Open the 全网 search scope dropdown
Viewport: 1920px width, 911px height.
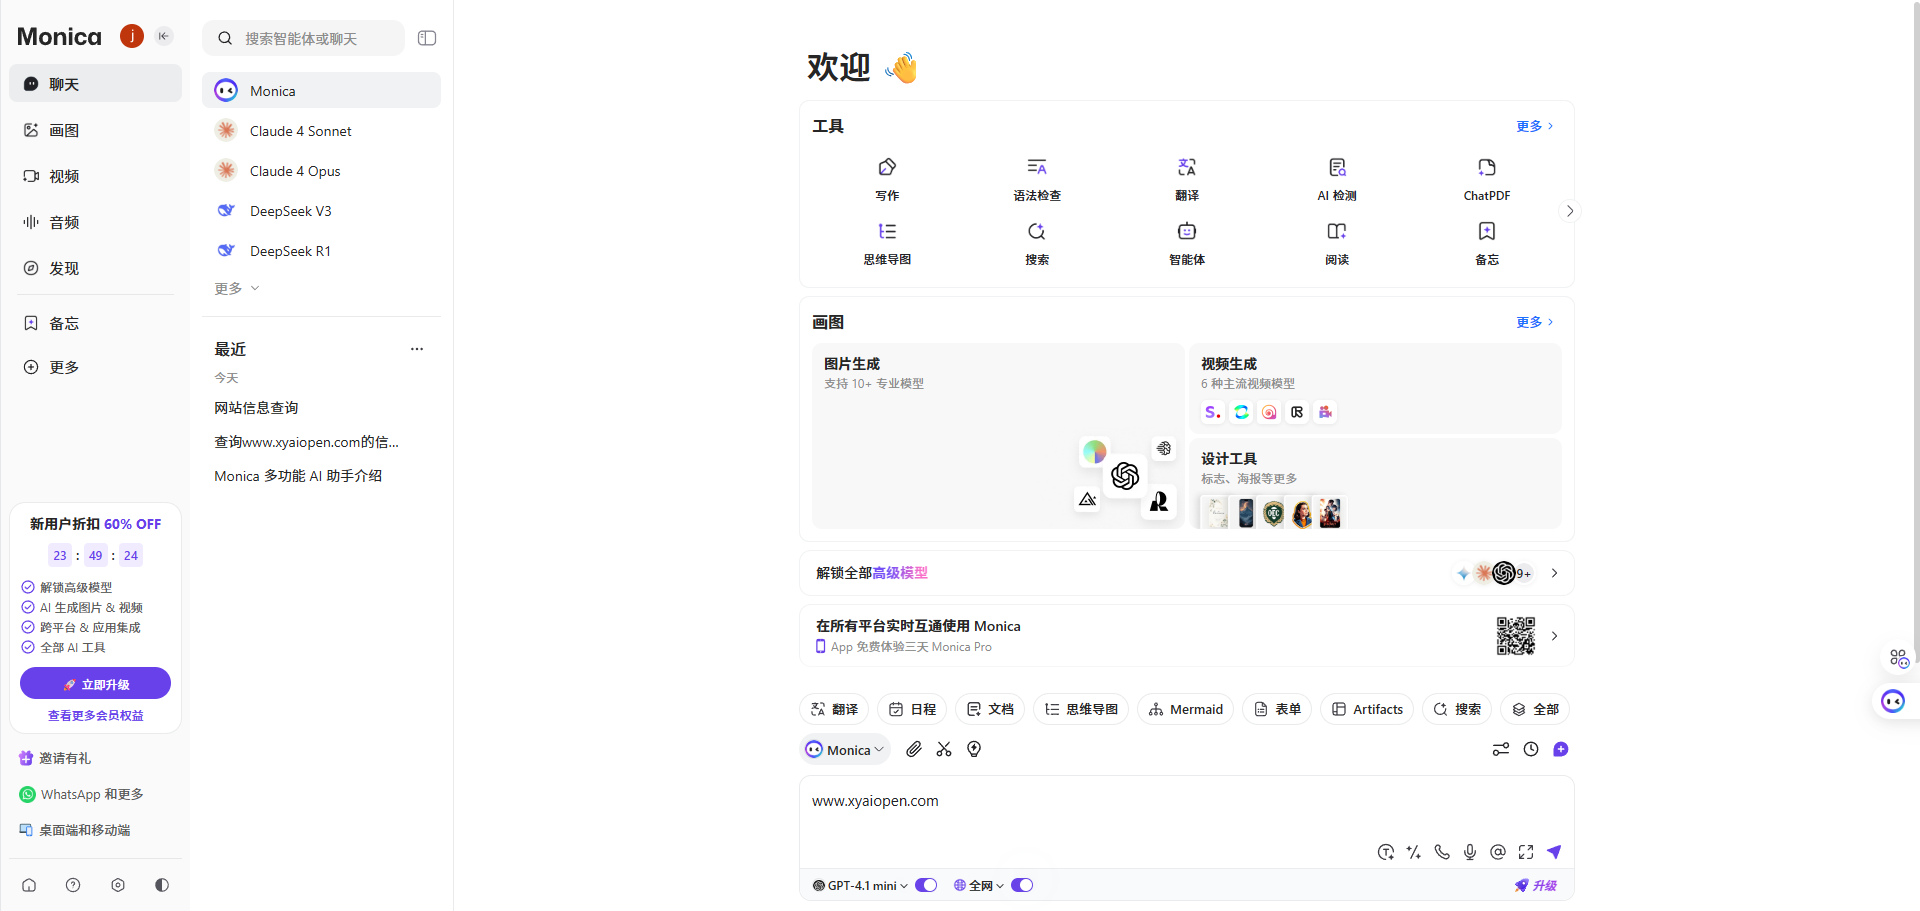pos(979,885)
